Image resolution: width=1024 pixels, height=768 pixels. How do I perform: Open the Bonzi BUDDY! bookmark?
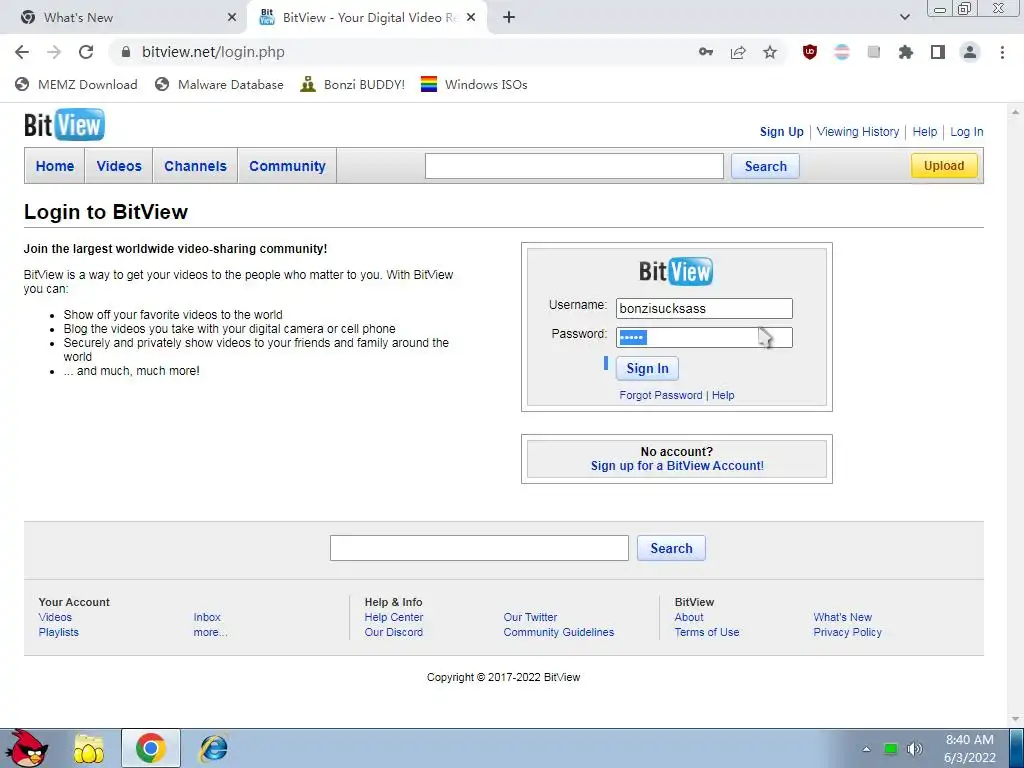(x=353, y=84)
